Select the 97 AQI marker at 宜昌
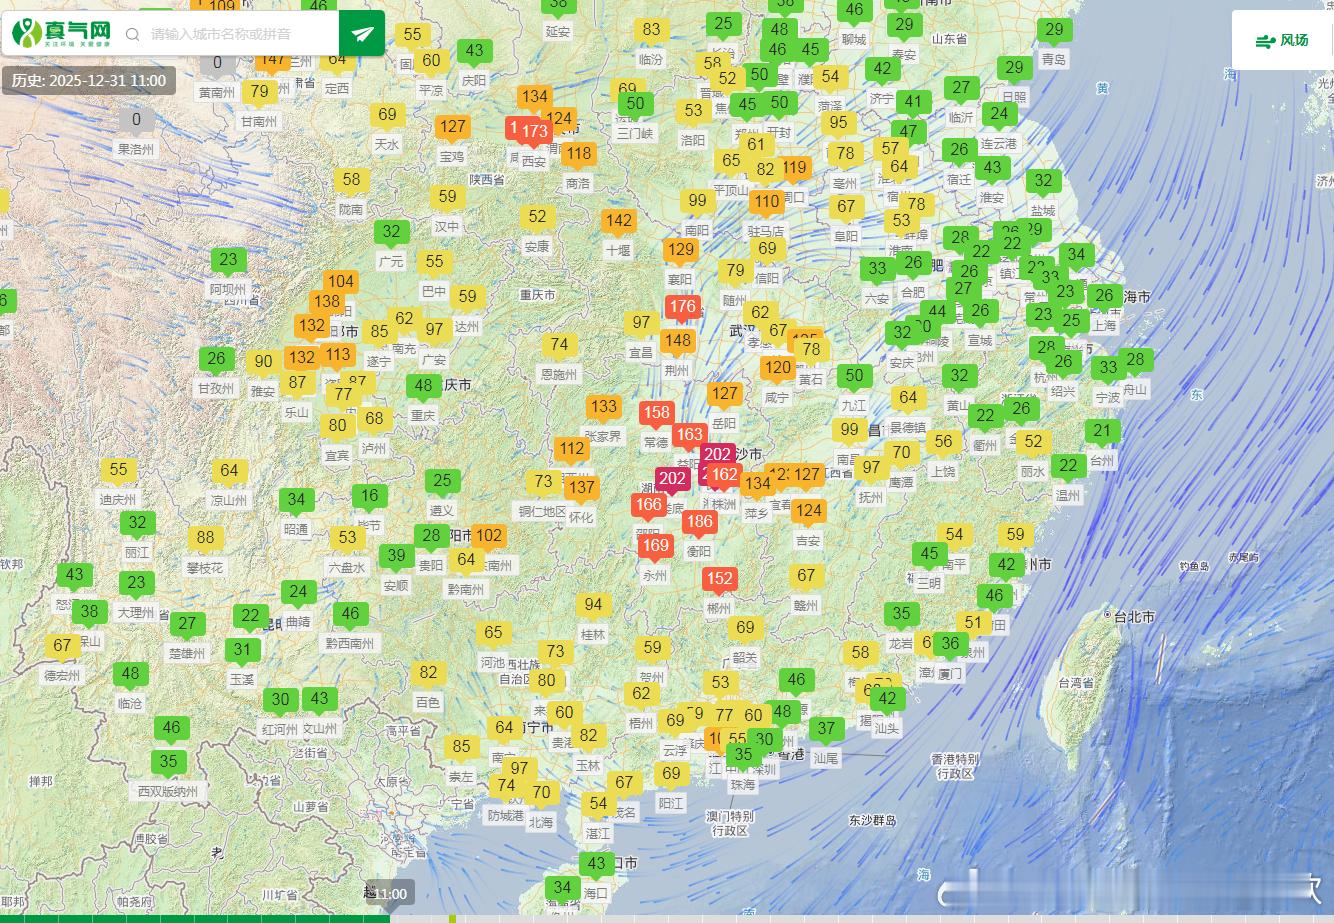Screen dimensions: 1334x923 click(641, 323)
